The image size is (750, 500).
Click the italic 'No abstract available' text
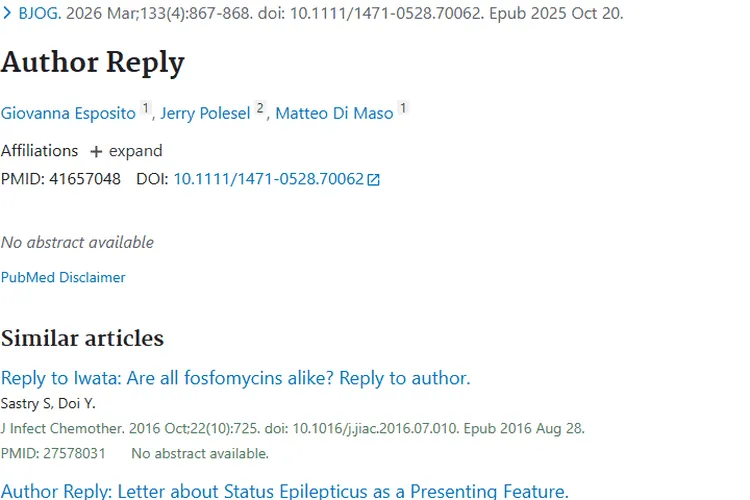[x=77, y=242]
